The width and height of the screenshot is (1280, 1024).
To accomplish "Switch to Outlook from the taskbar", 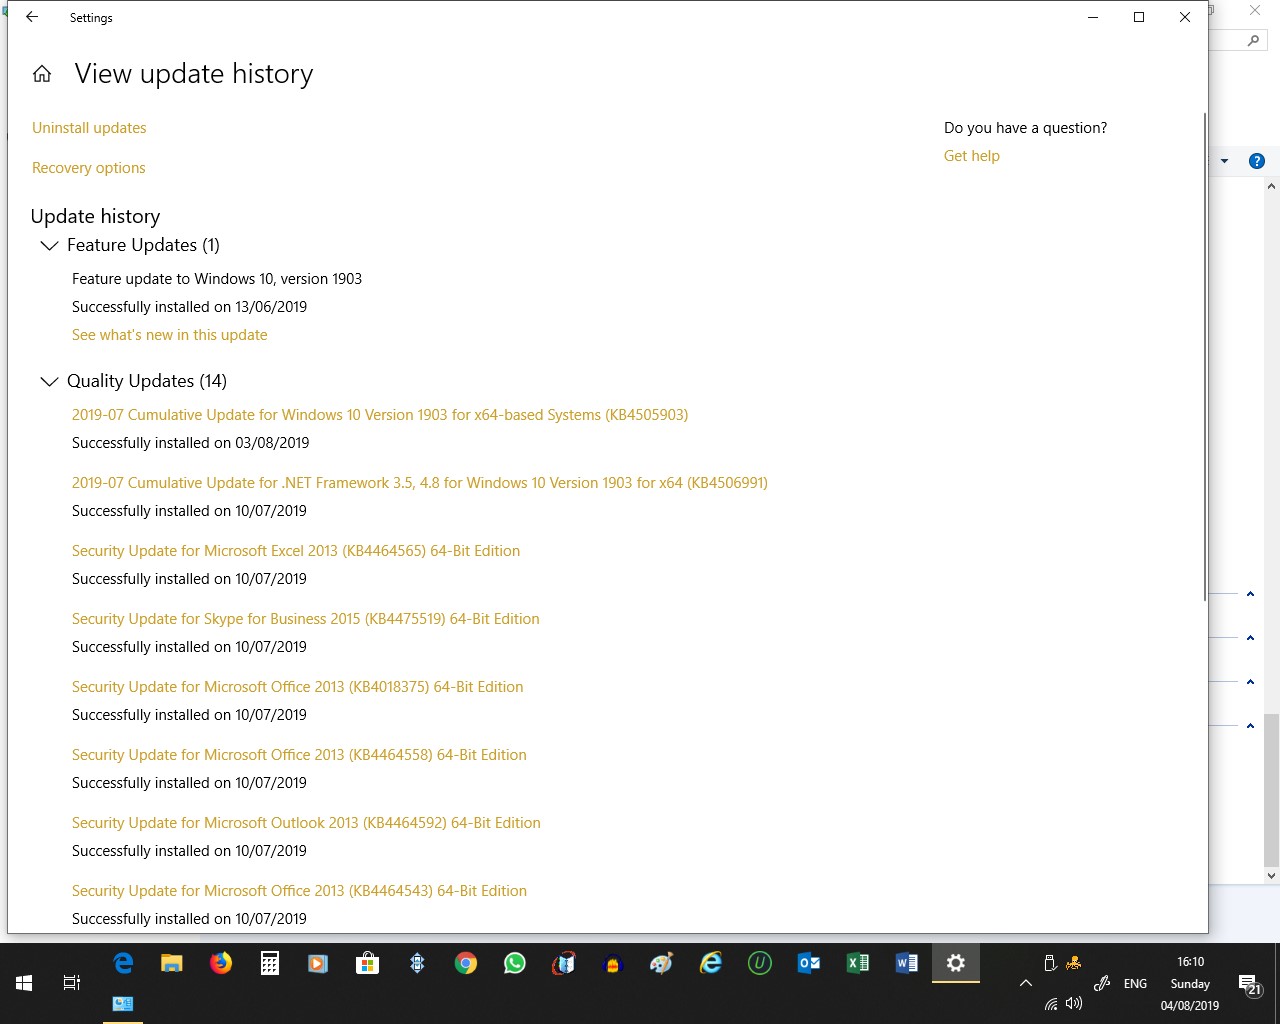I will coord(809,963).
